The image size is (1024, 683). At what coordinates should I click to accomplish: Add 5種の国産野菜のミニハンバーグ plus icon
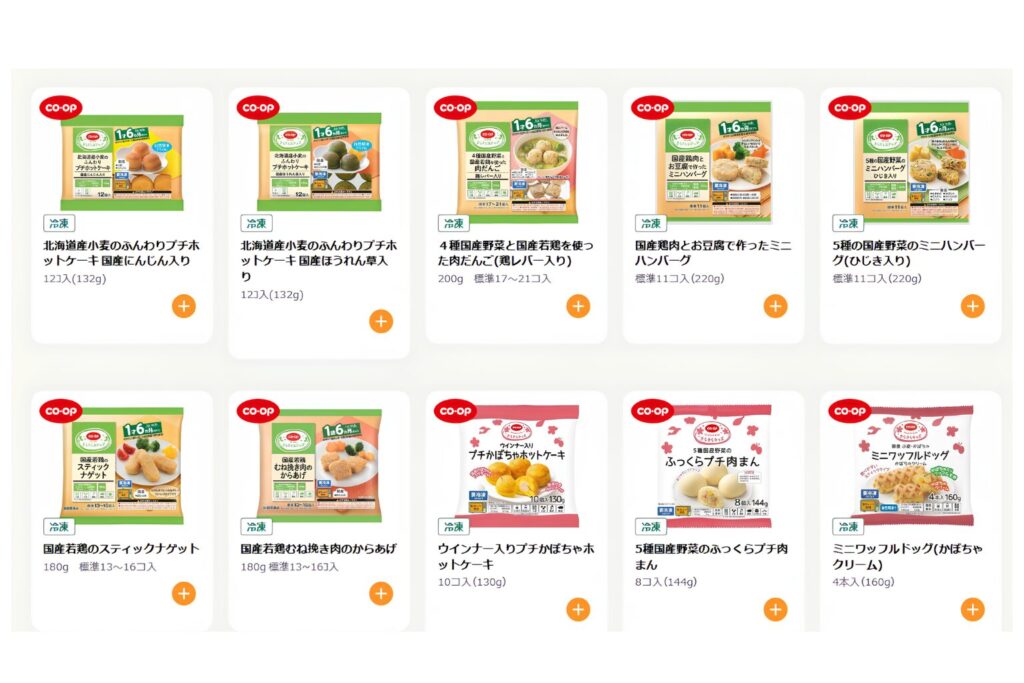[x=972, y=306]
